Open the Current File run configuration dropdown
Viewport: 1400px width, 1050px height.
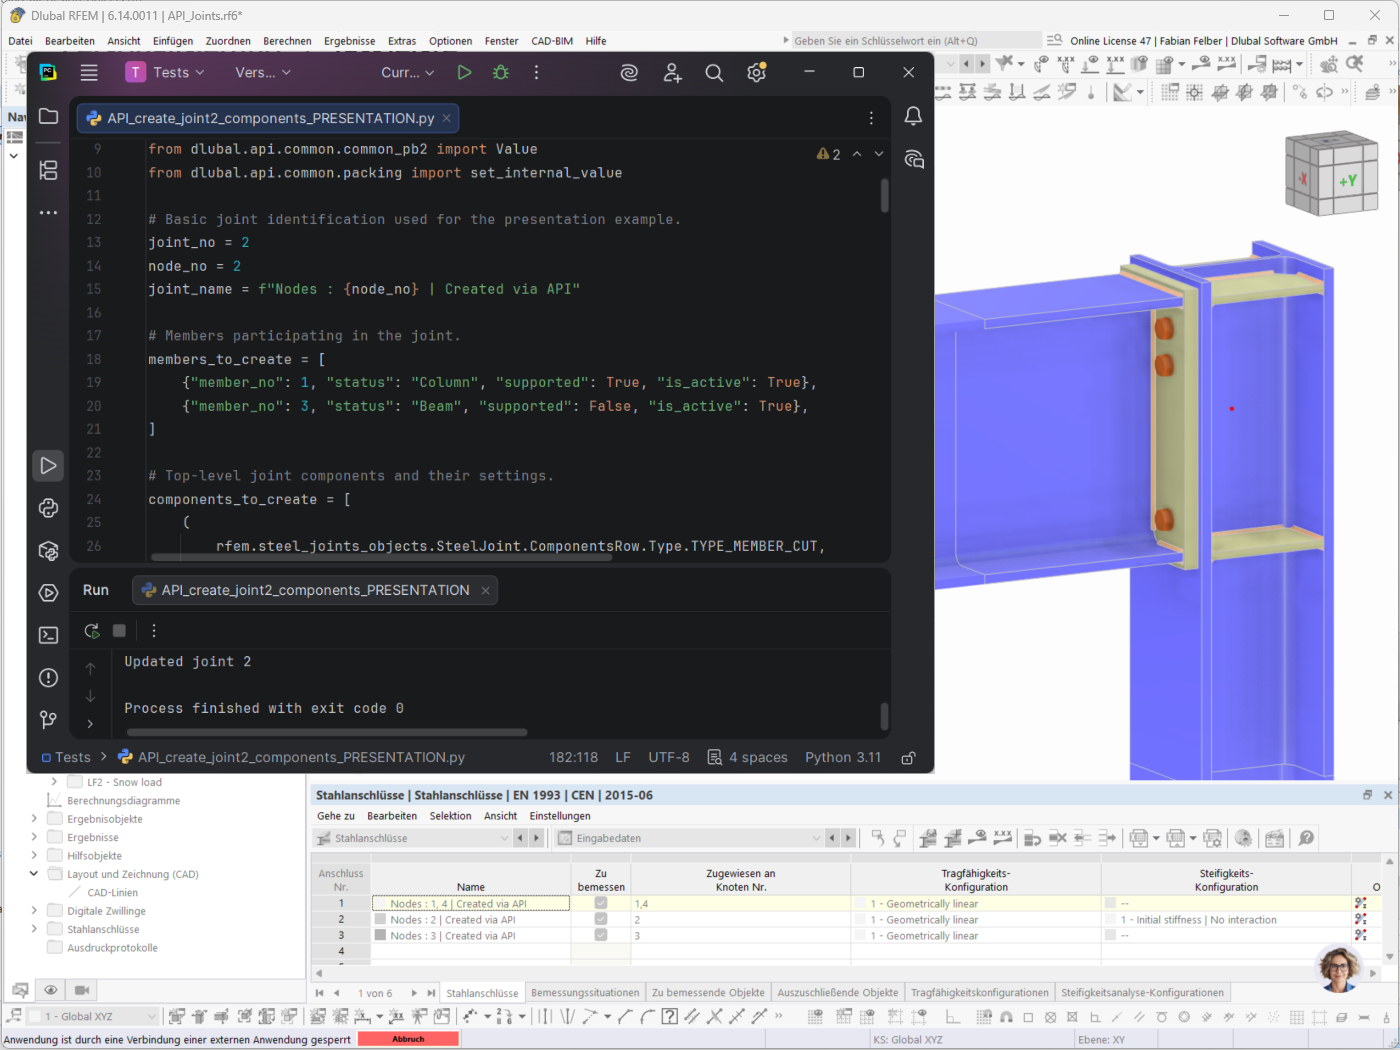coord(408,72)
